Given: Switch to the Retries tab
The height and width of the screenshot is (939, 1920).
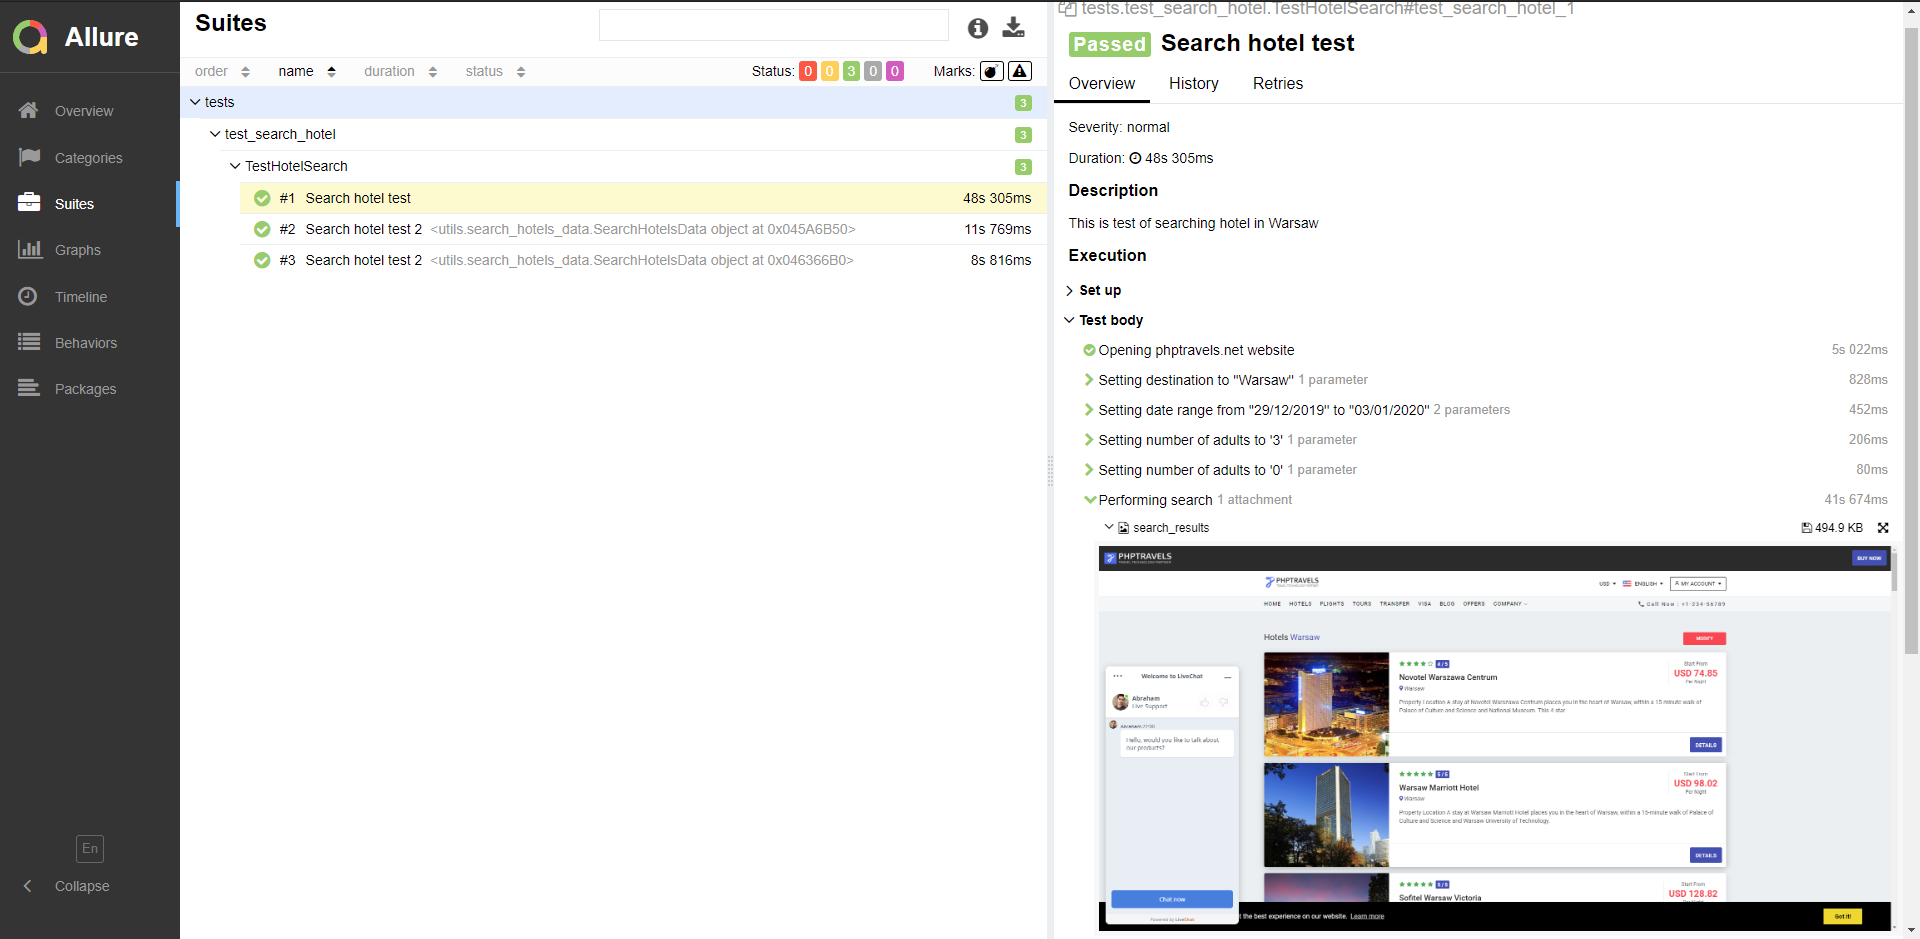Looking at the screenshot, I should [1277, 84].
